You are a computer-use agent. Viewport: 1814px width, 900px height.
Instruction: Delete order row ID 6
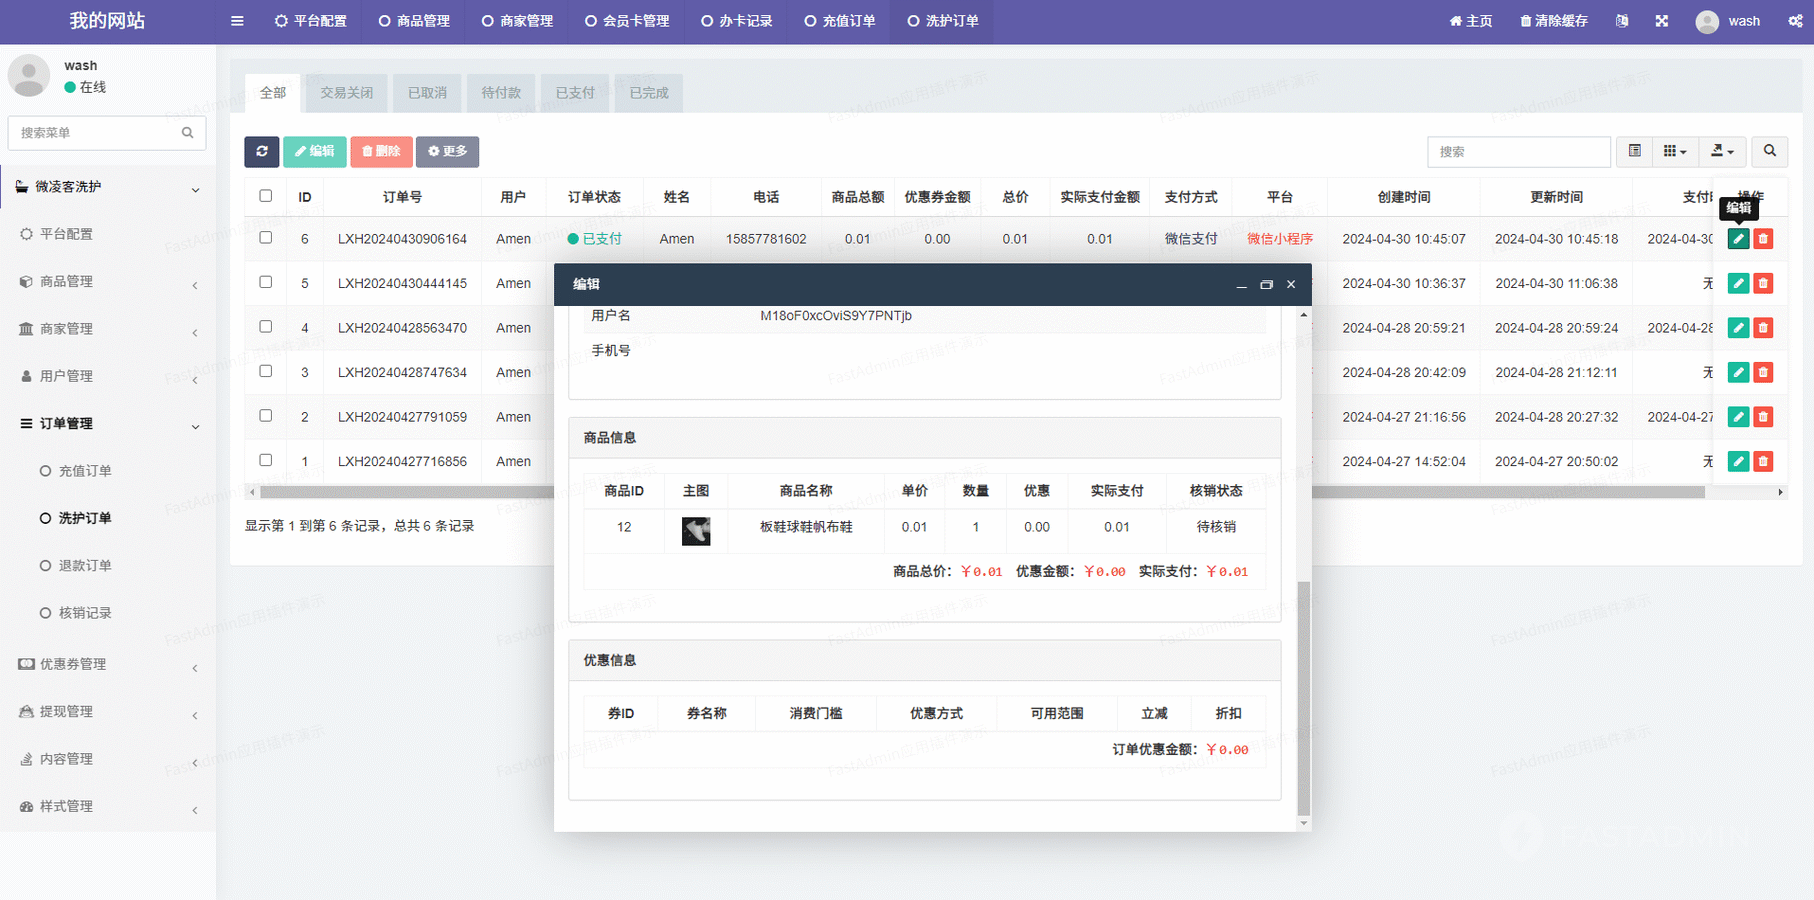click(x=1763, y=239)
